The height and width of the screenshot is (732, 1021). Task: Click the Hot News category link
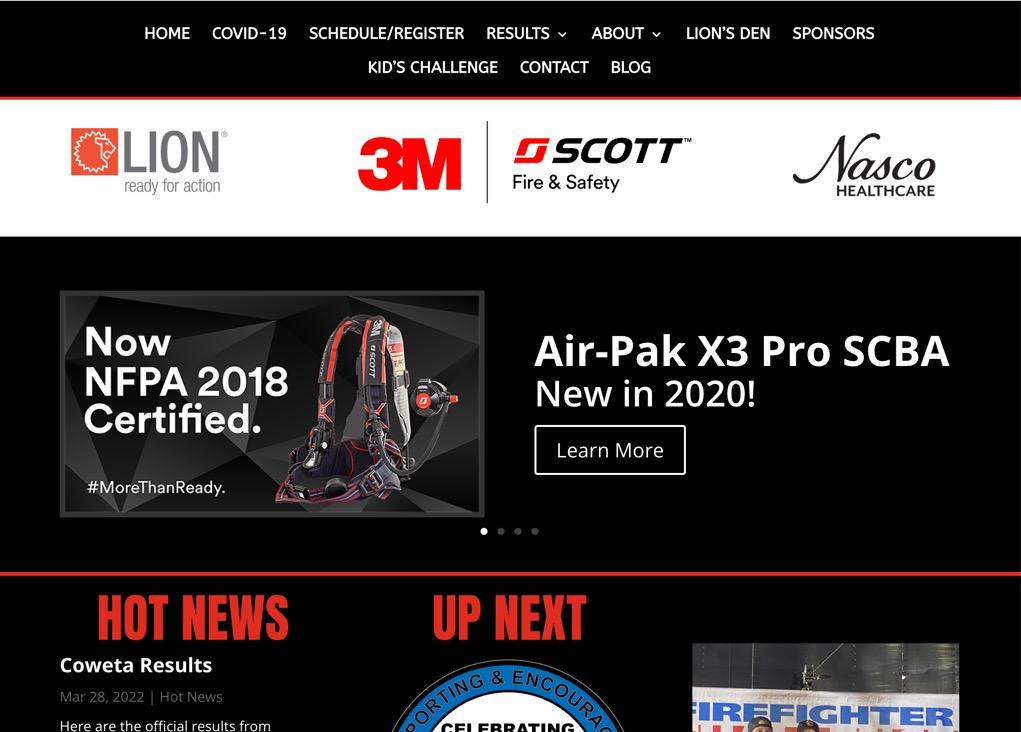tap(191, 697)
